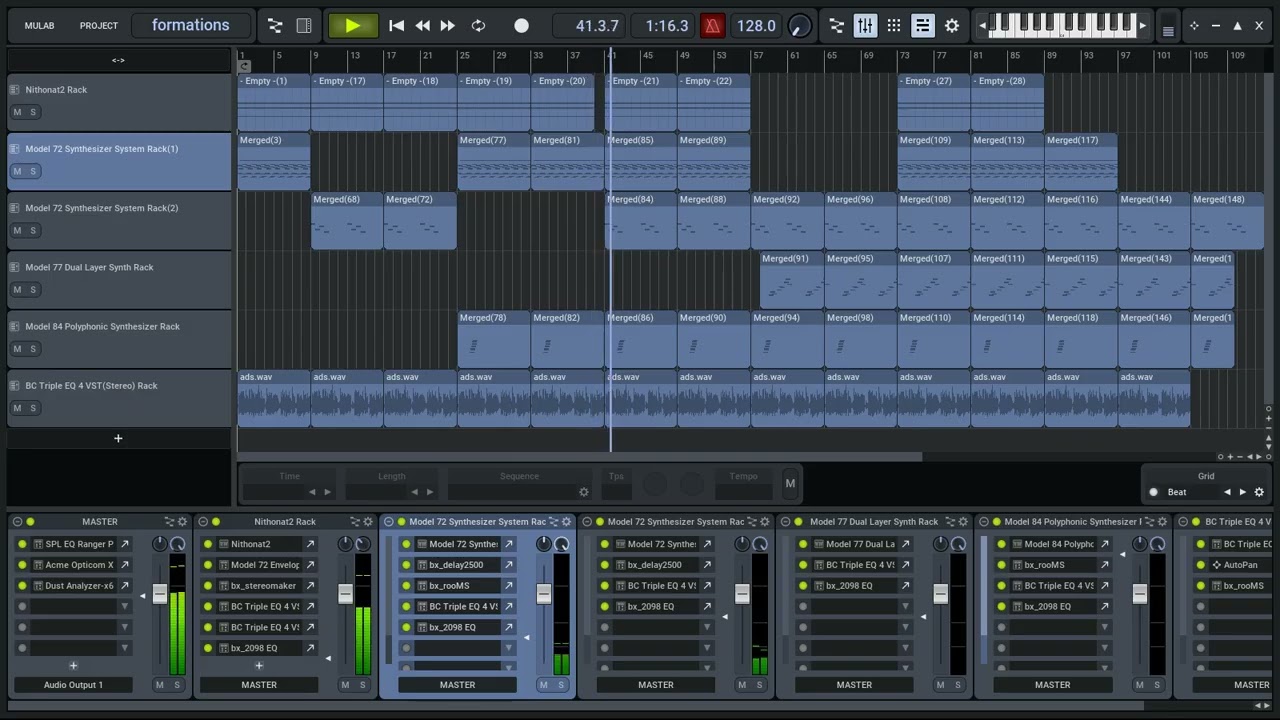Expand second empty MASTER effect slot dropdown
This screenshot has width=1280, height=720.
click(125, 628)
